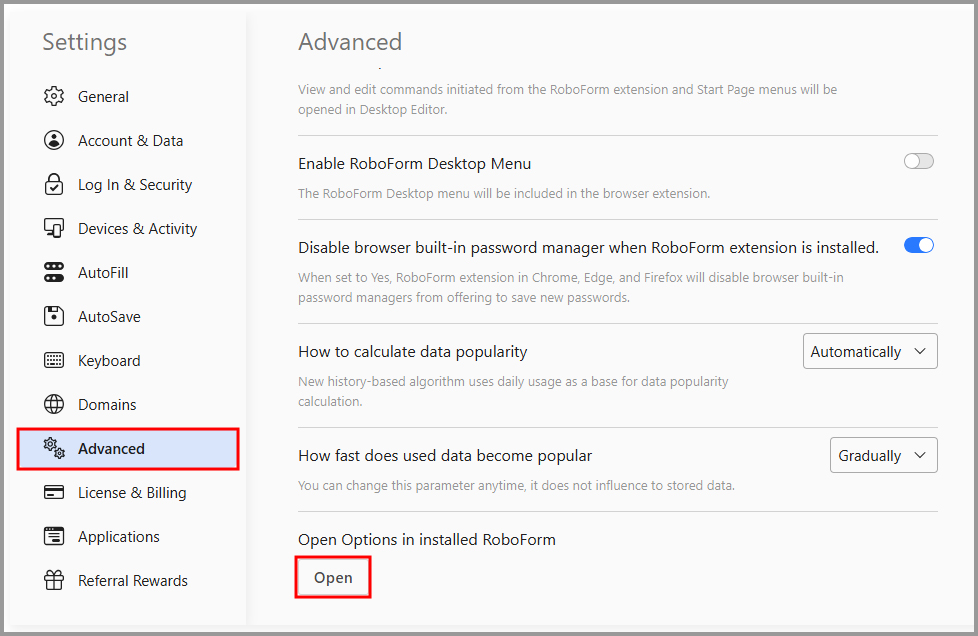The image size is (978, 636).
Task: Click the Account & Data person icon
Action: 54,141
